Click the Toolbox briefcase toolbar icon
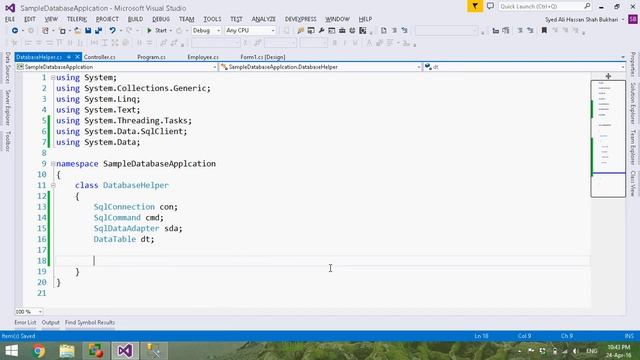This screenshot has height=360, width=640. (342, 31)
